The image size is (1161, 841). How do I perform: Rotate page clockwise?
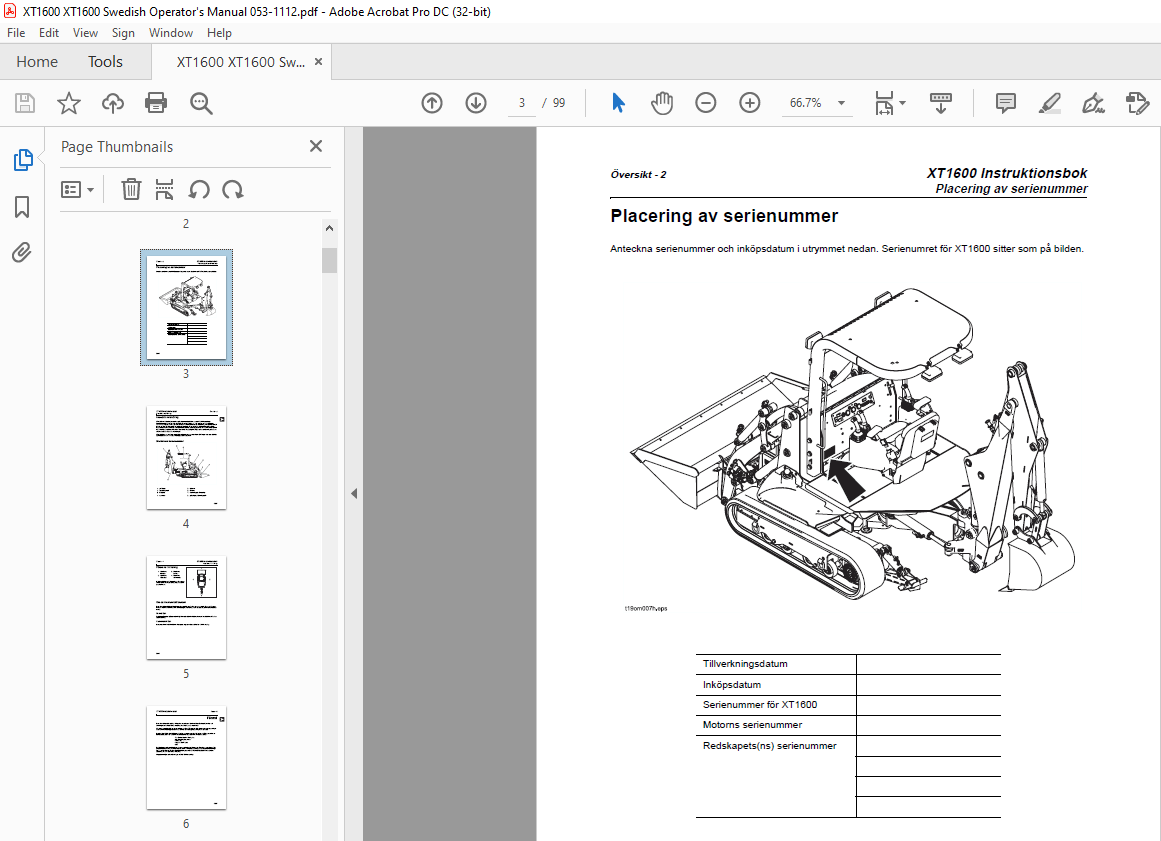pos(232,190)
